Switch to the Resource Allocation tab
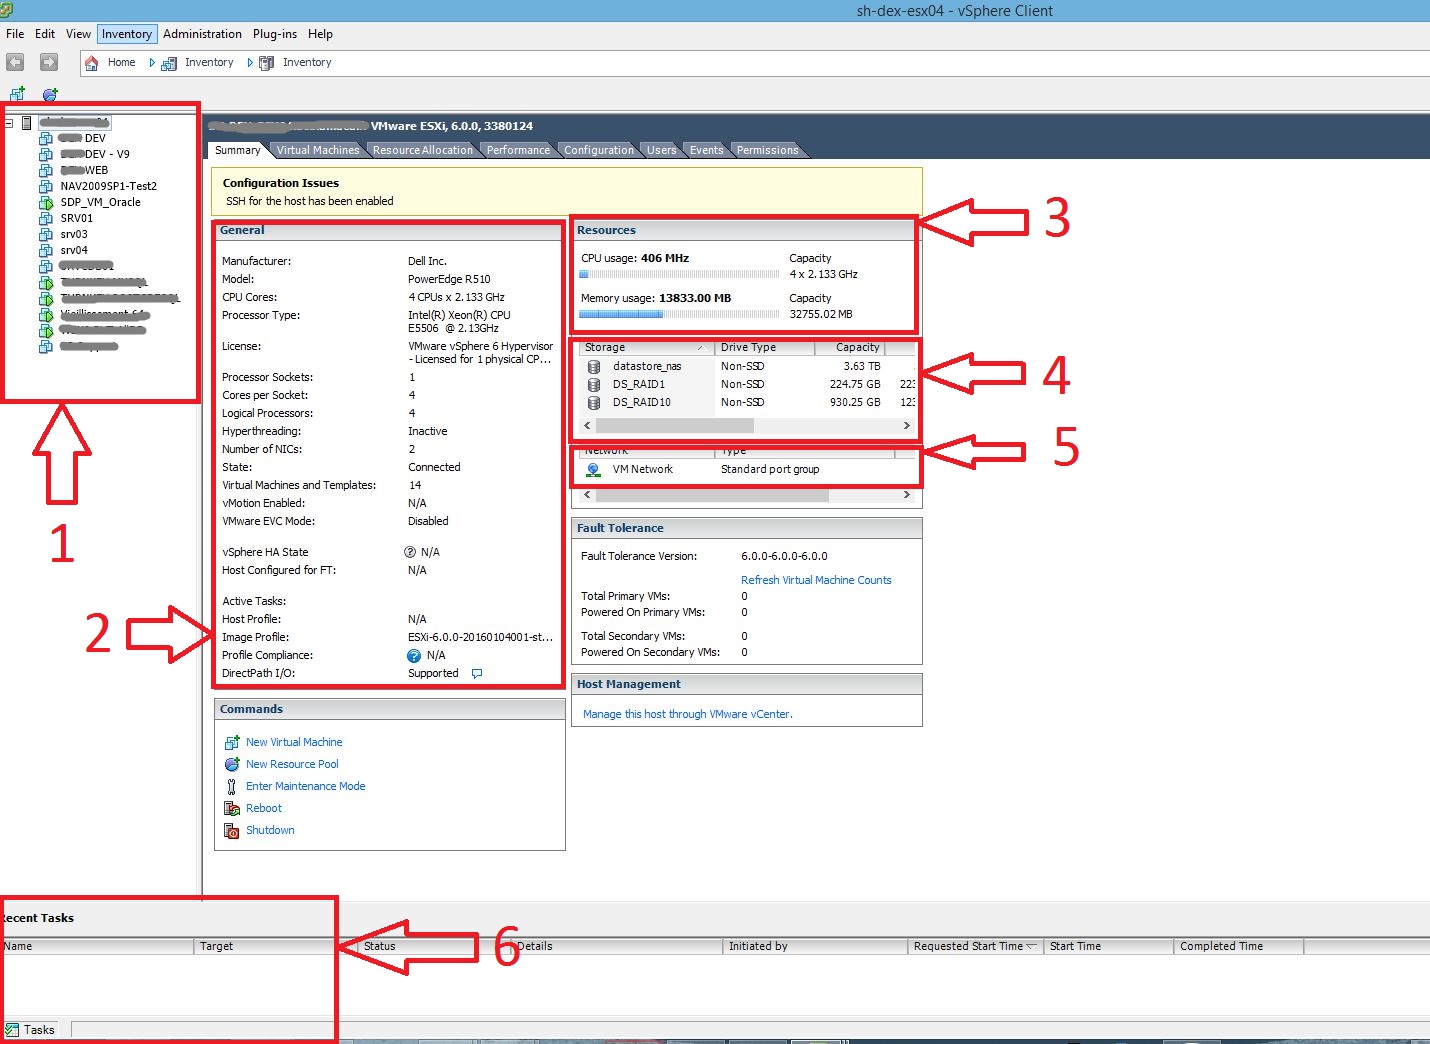This screenshot has width=1430, height=1044. click(x=422, y=150)
